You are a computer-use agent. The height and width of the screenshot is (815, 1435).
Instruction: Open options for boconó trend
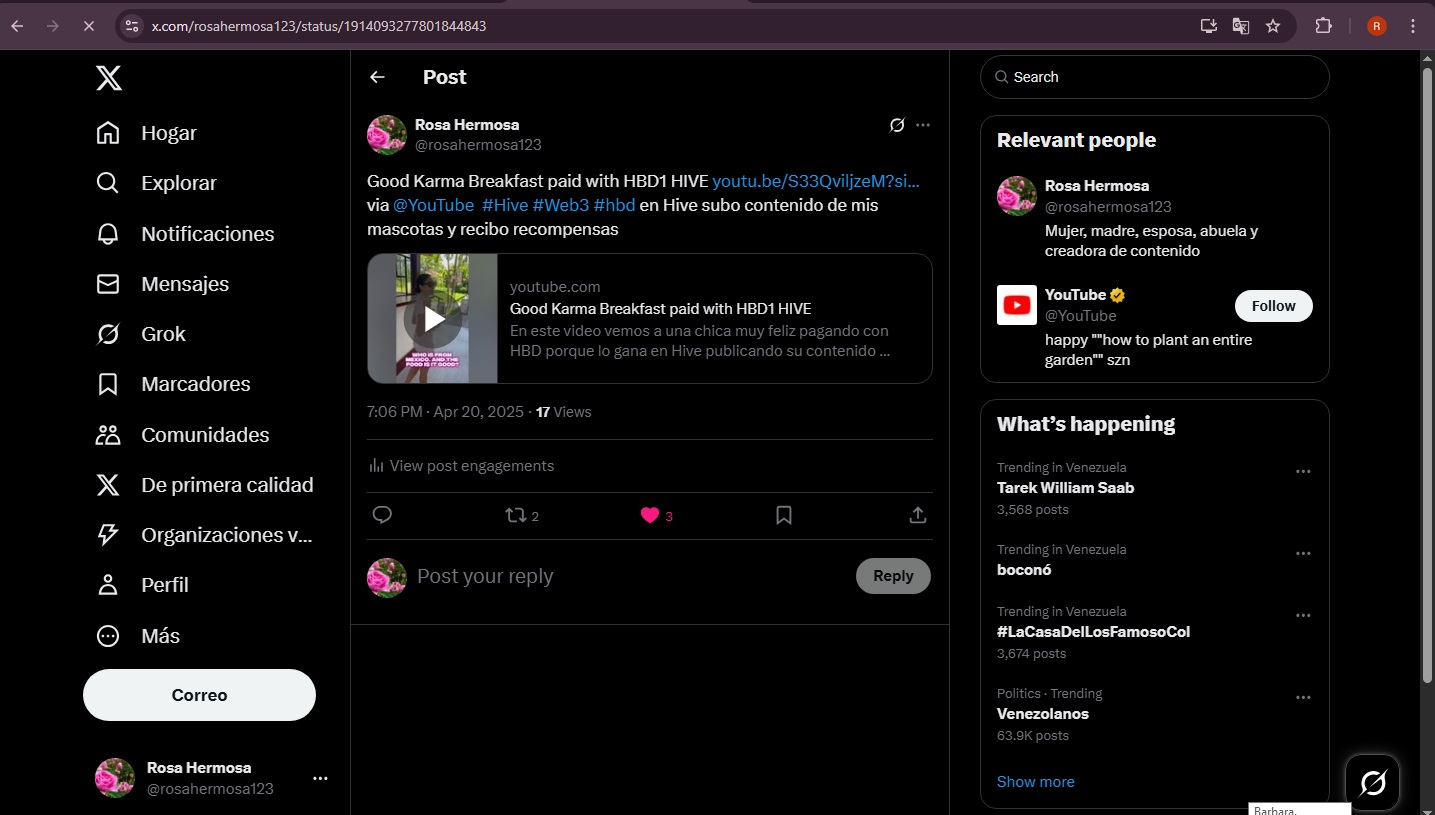click(1303, 554)
